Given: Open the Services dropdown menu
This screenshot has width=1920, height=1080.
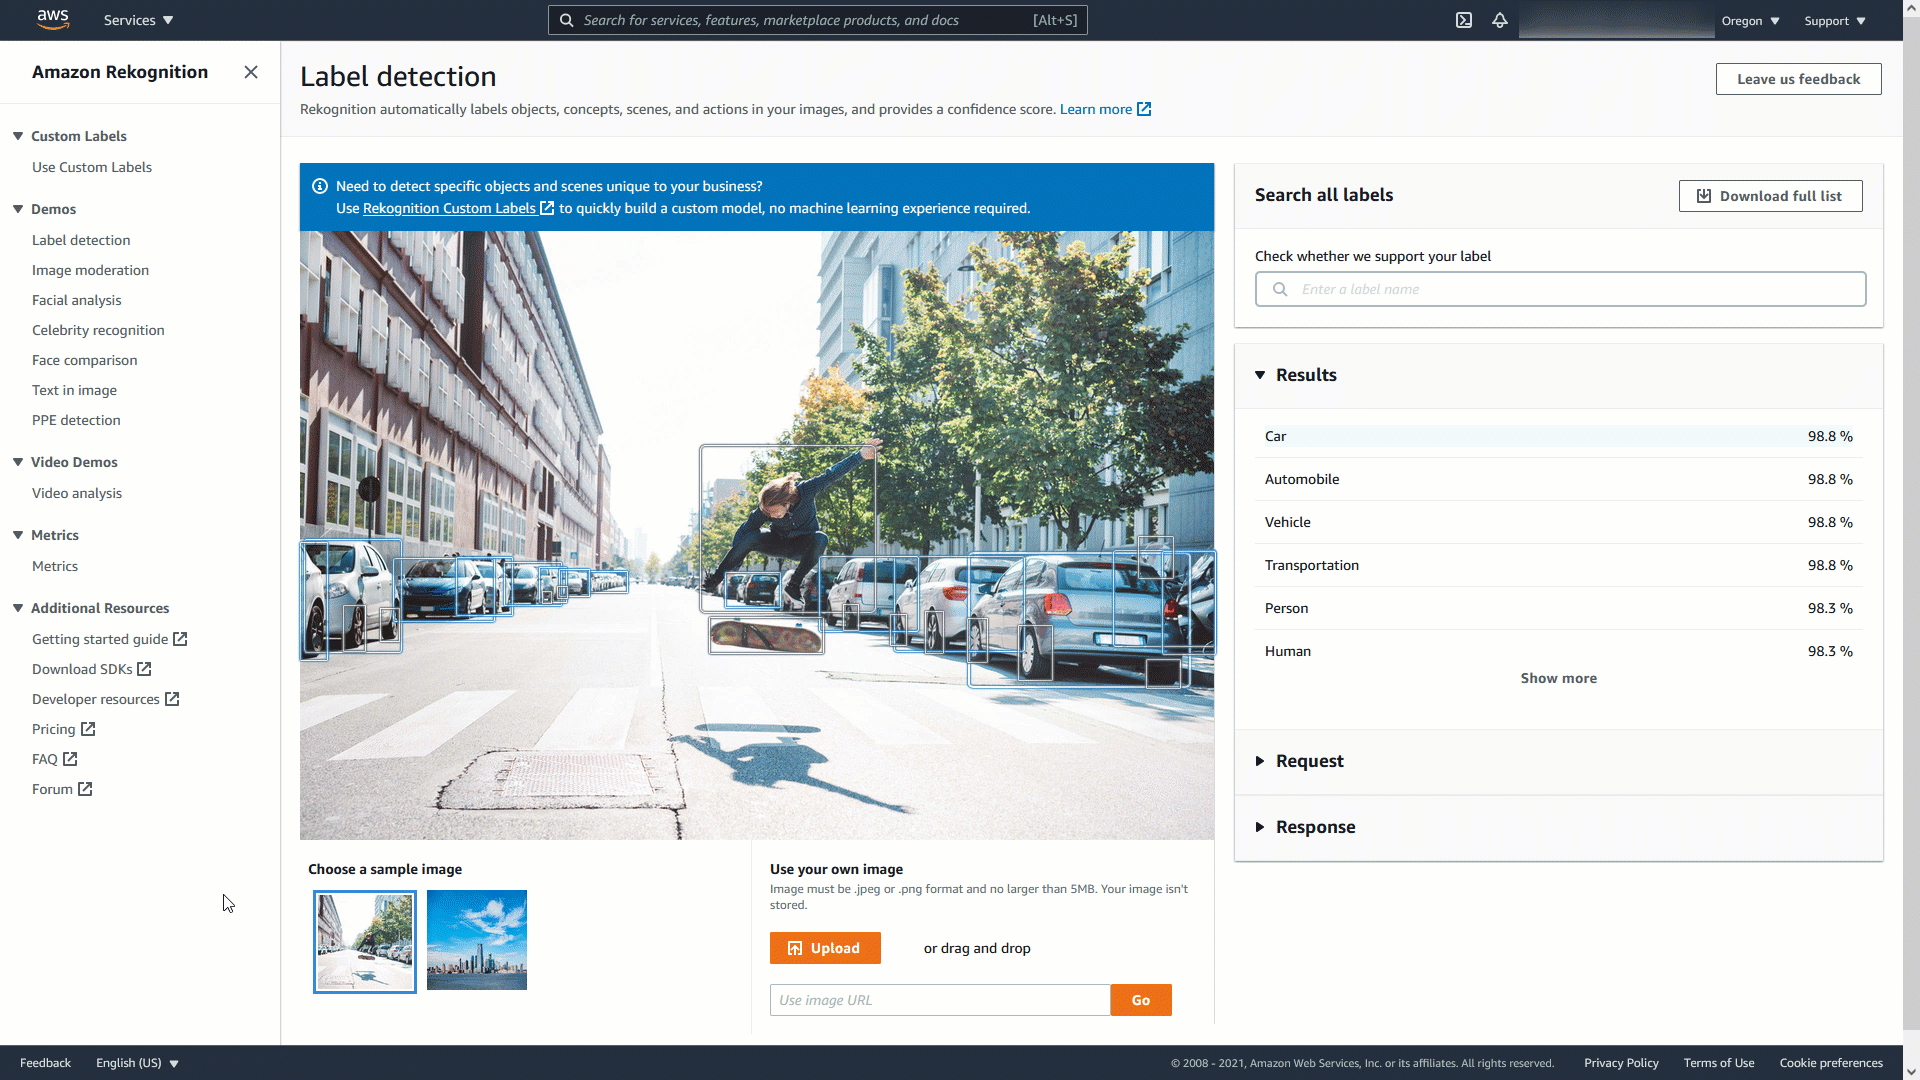Looking at the screenshot, I should [138, 20].
